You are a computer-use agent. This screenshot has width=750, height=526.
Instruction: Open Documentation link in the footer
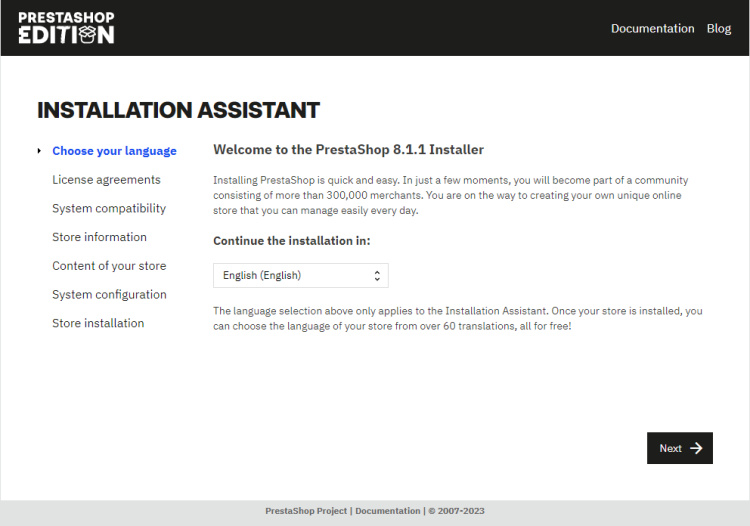[x=387, y=511]
